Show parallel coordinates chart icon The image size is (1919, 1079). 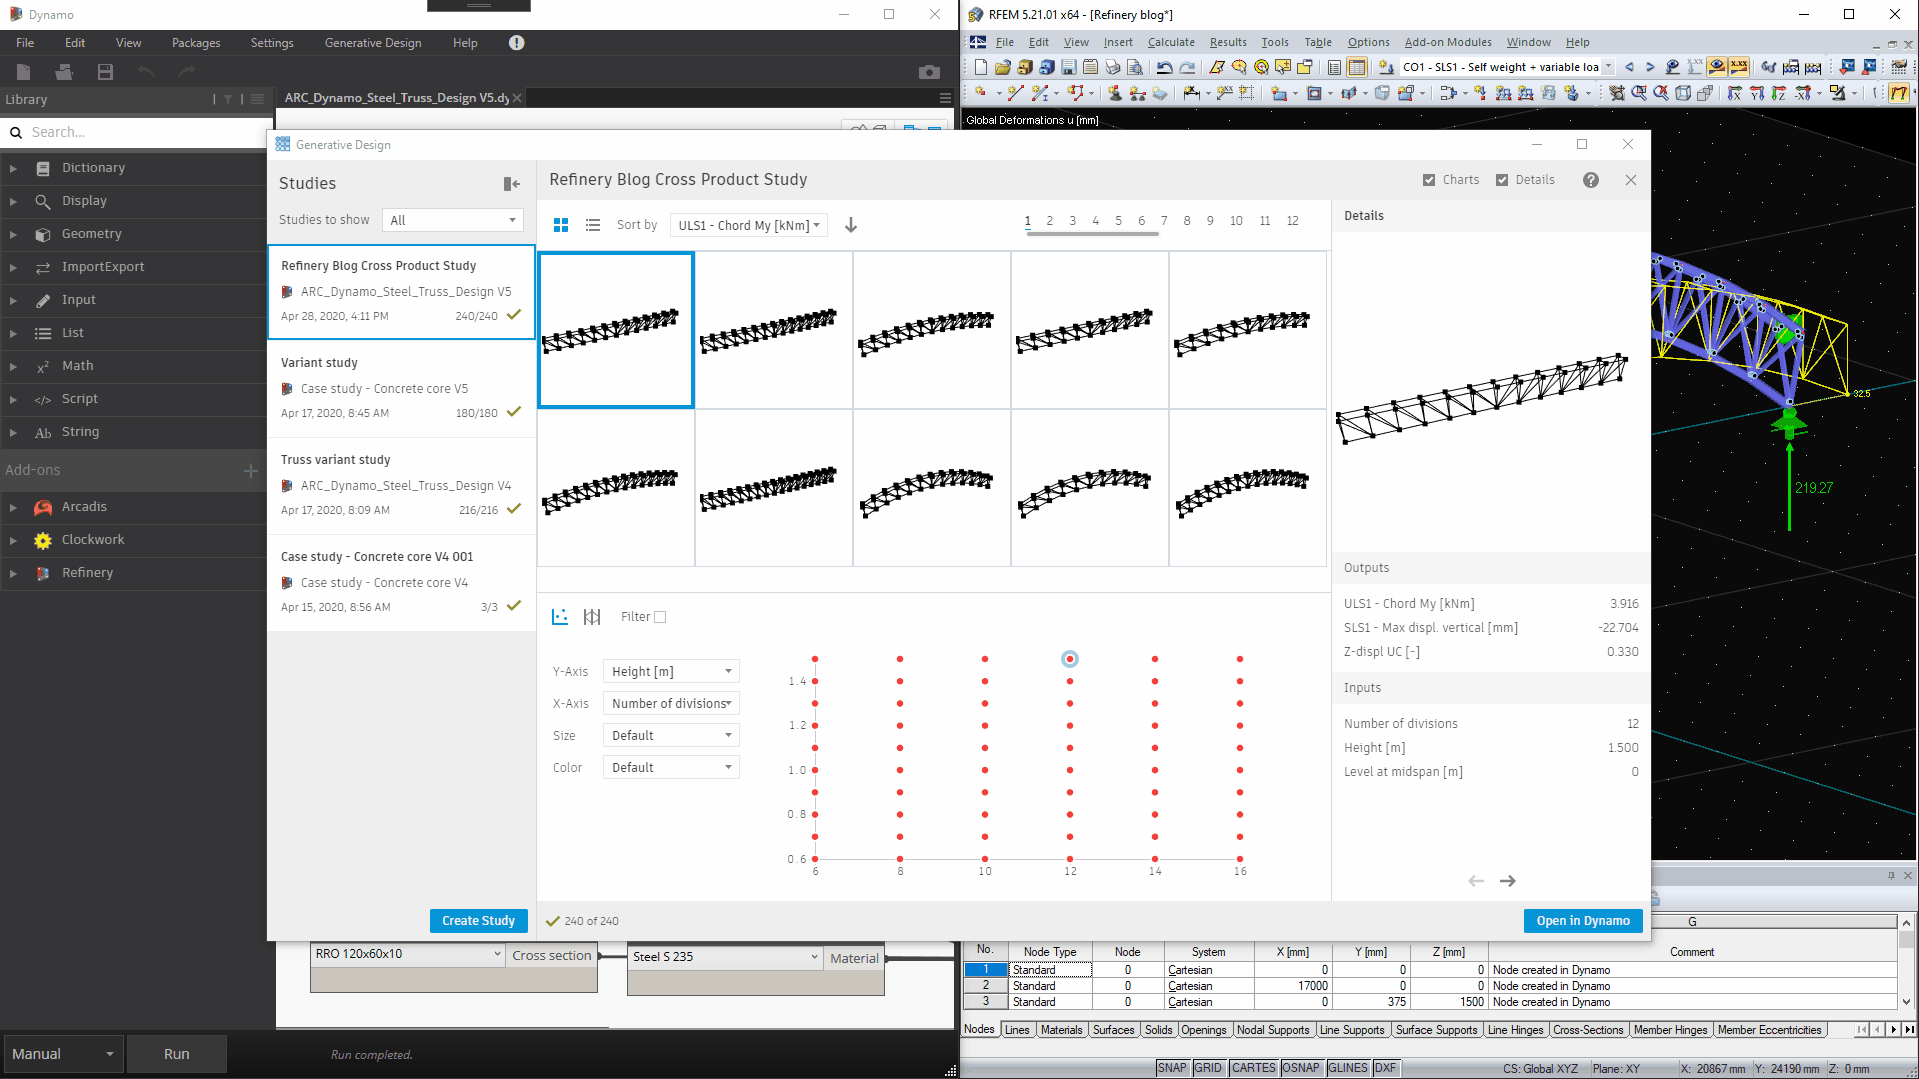pyautogui.click(x=592, y=617)
